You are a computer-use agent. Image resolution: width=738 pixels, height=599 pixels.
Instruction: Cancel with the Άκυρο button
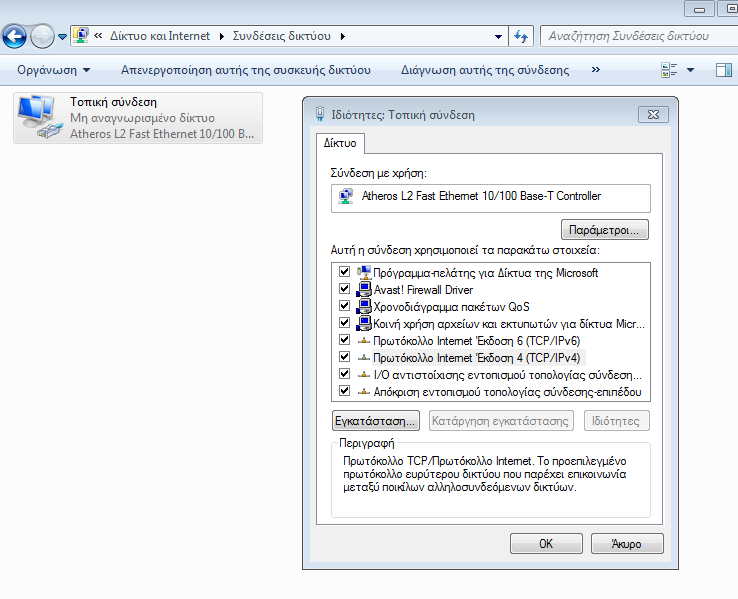626,543
